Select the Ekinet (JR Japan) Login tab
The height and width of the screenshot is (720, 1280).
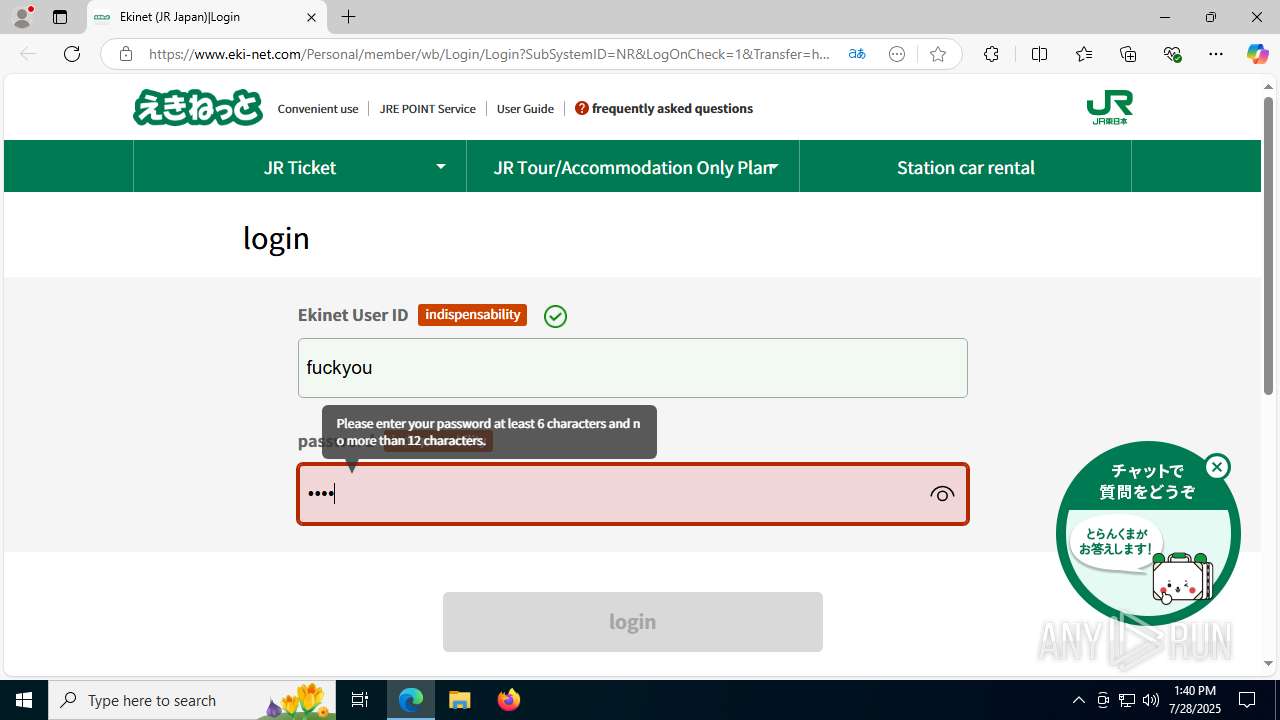click(x=207, y=17)
